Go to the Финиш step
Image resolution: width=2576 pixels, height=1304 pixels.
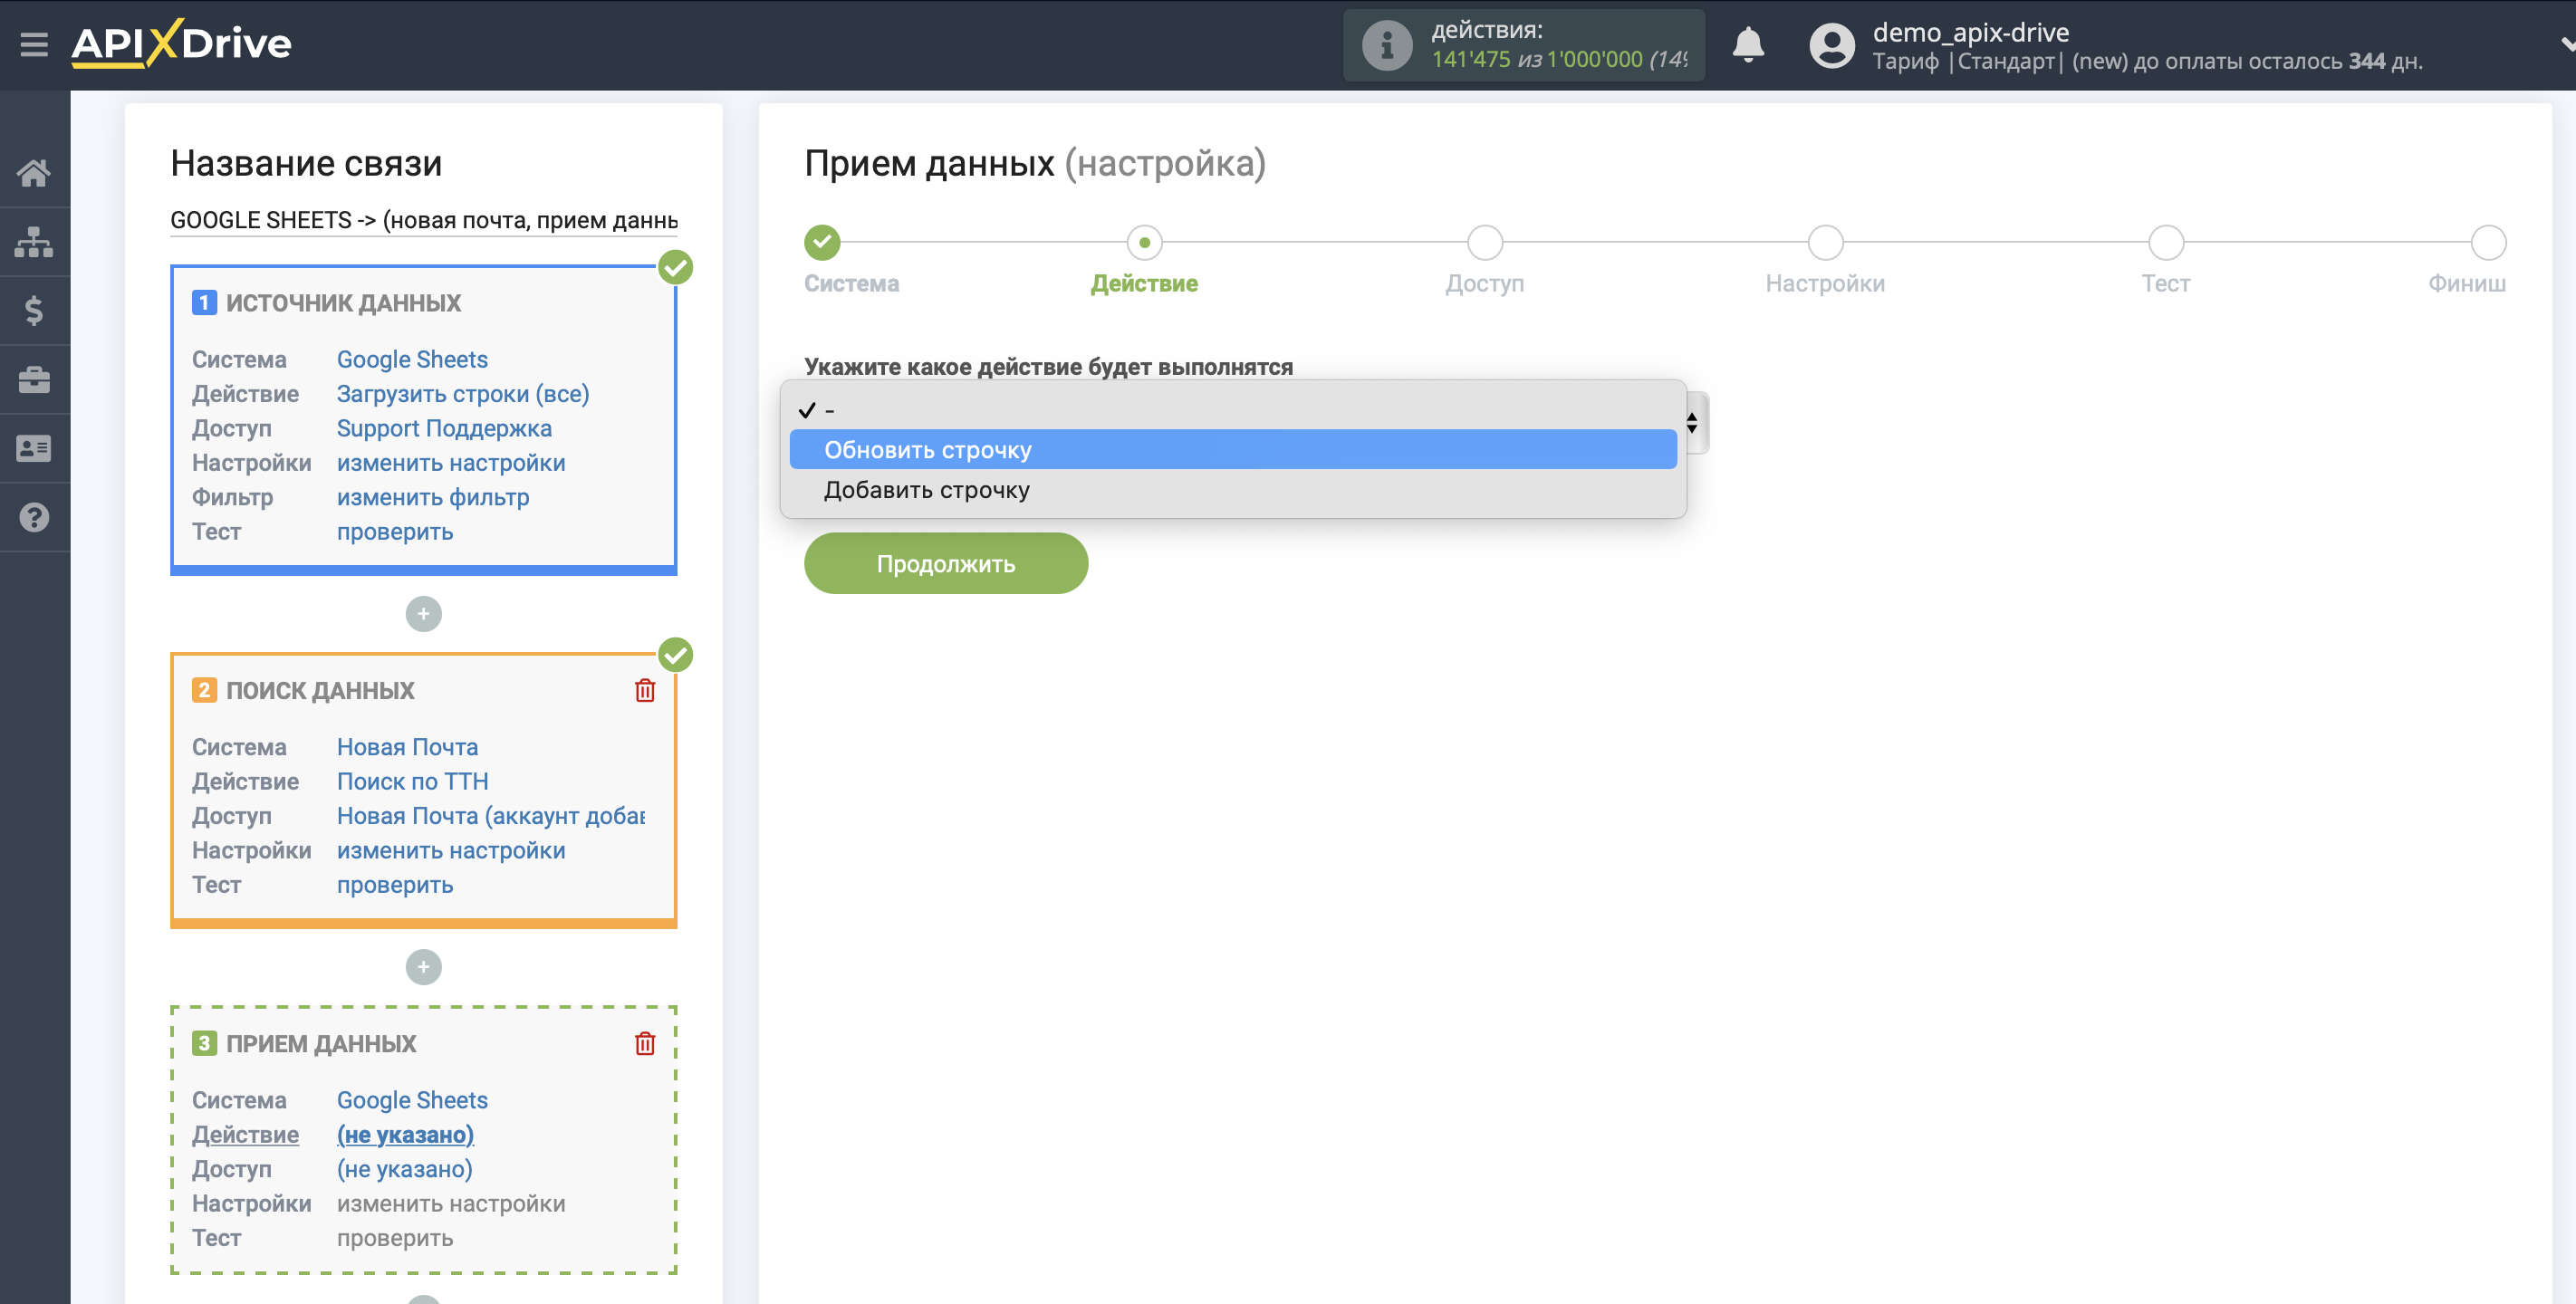pos(2488,241)
